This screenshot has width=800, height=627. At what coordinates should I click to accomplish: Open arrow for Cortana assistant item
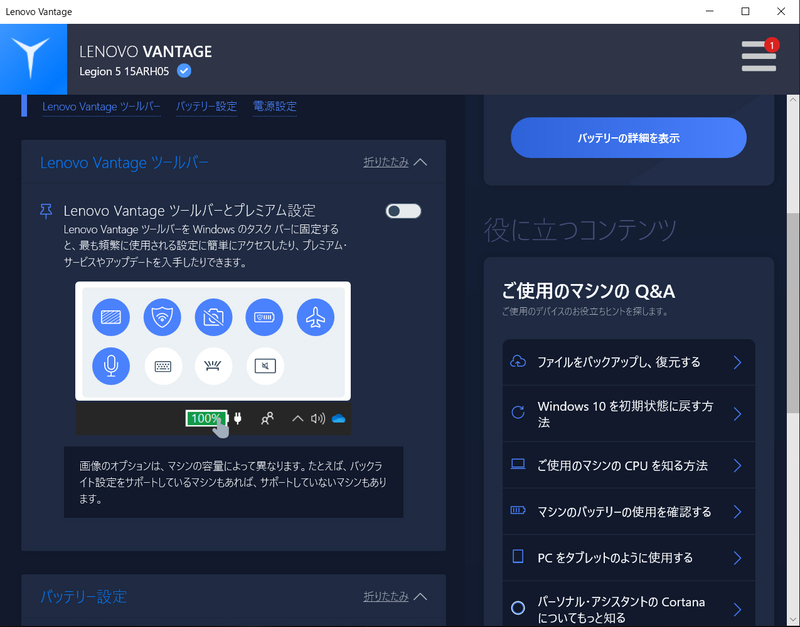(738, 609)
